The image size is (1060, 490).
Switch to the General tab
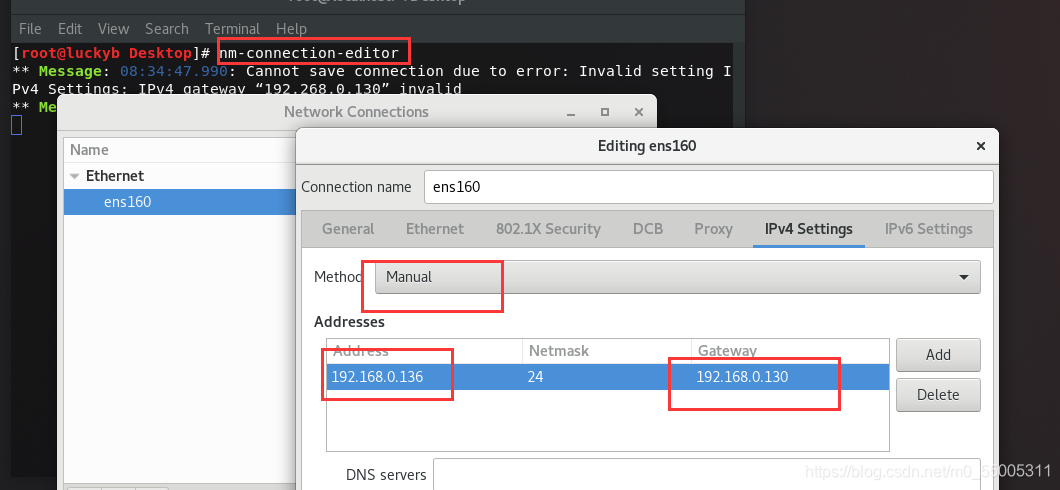(347, 229)
